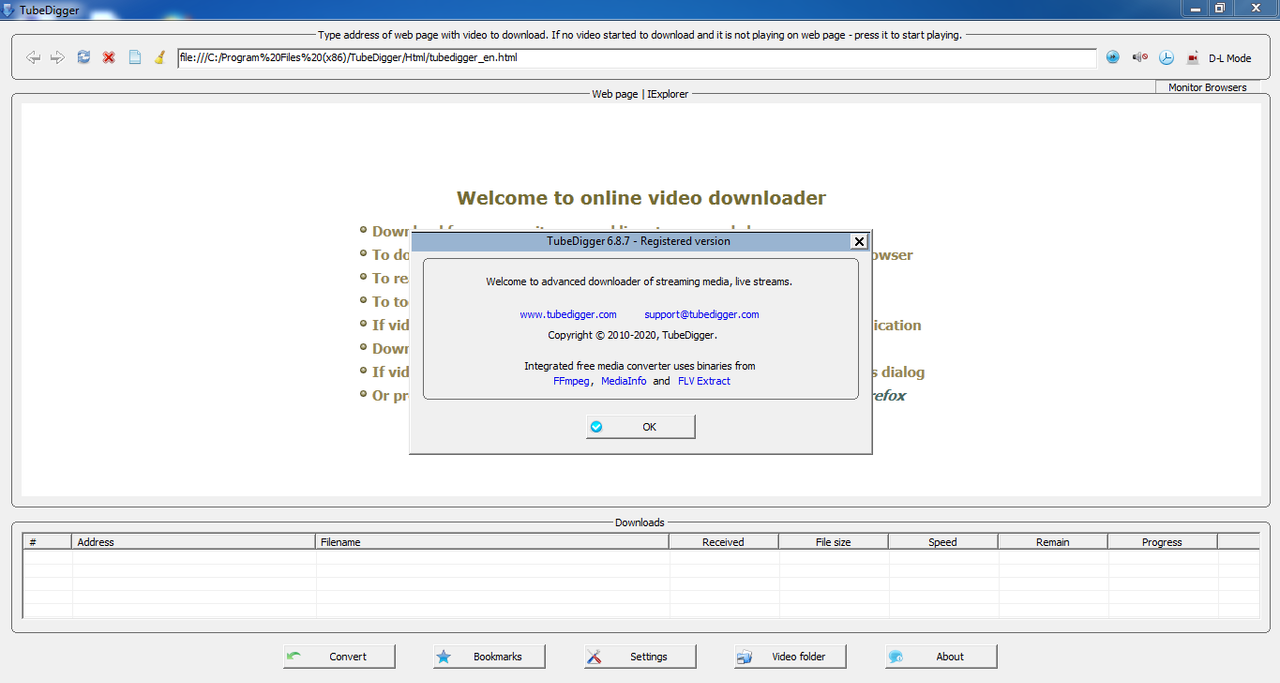Click the blue Go arrow next to address bar
The image size is (1280, 683).
1113,58
